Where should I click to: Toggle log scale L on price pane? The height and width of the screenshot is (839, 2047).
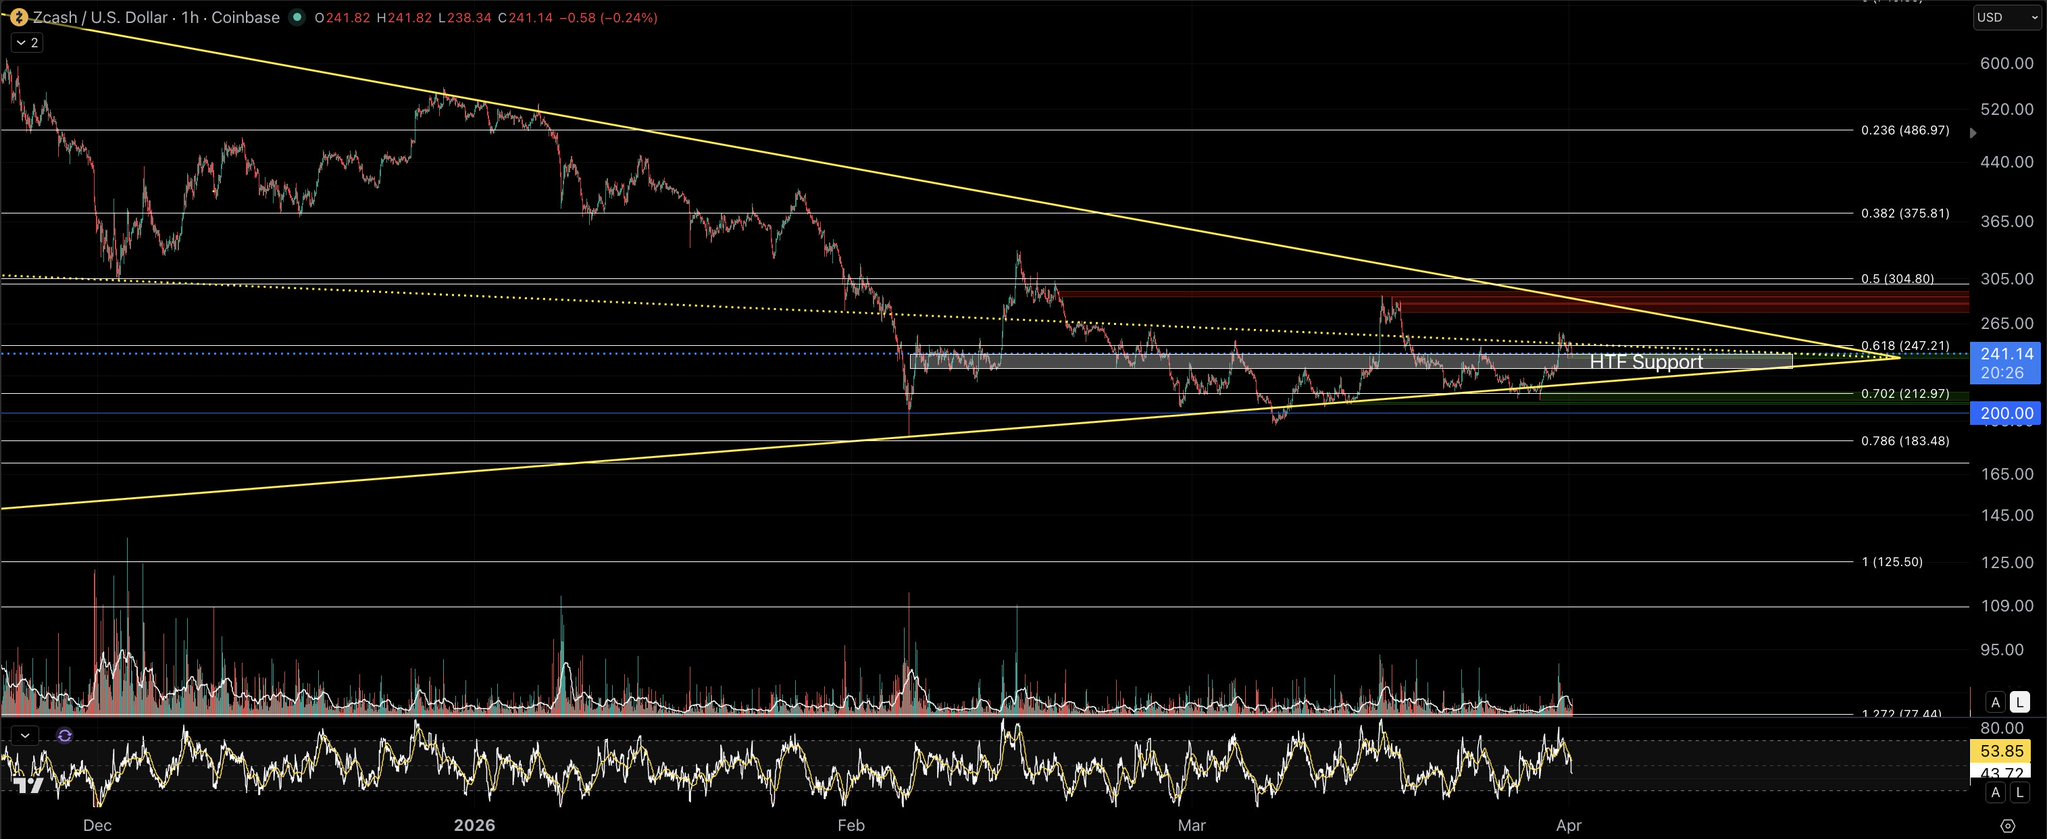tap(2020, 702)
